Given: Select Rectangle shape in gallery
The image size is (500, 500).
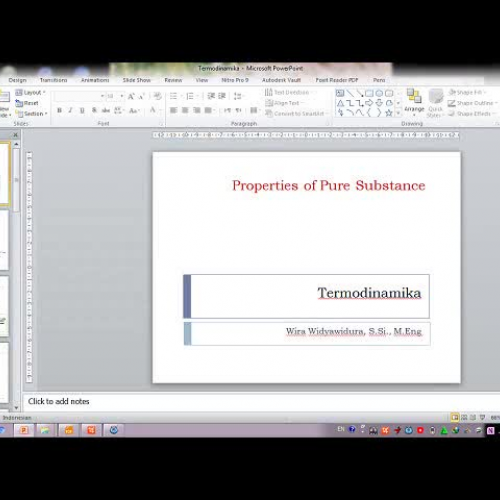Looking at the screenshot, I should [x=369, y=93].
